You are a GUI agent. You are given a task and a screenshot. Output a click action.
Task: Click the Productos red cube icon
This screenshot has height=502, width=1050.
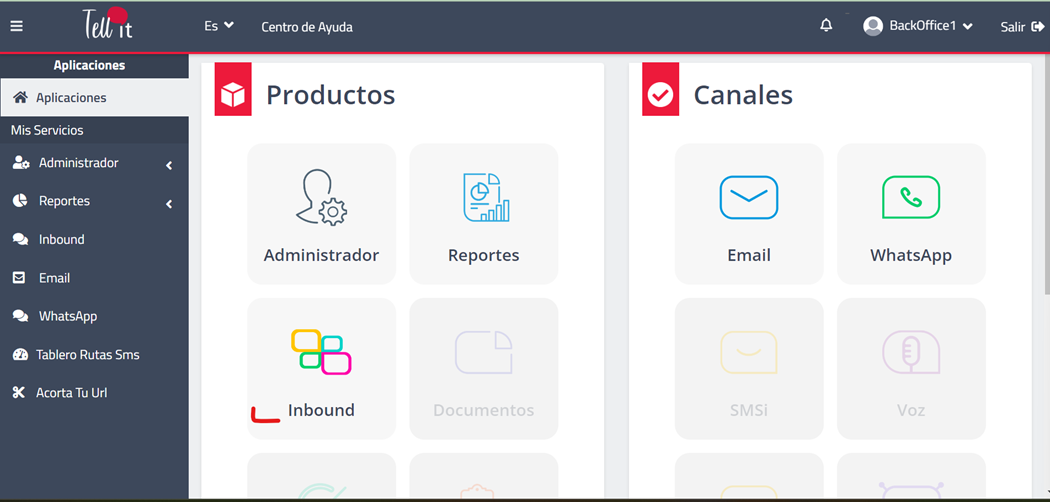pyautogui.click(x=232, y=89)
